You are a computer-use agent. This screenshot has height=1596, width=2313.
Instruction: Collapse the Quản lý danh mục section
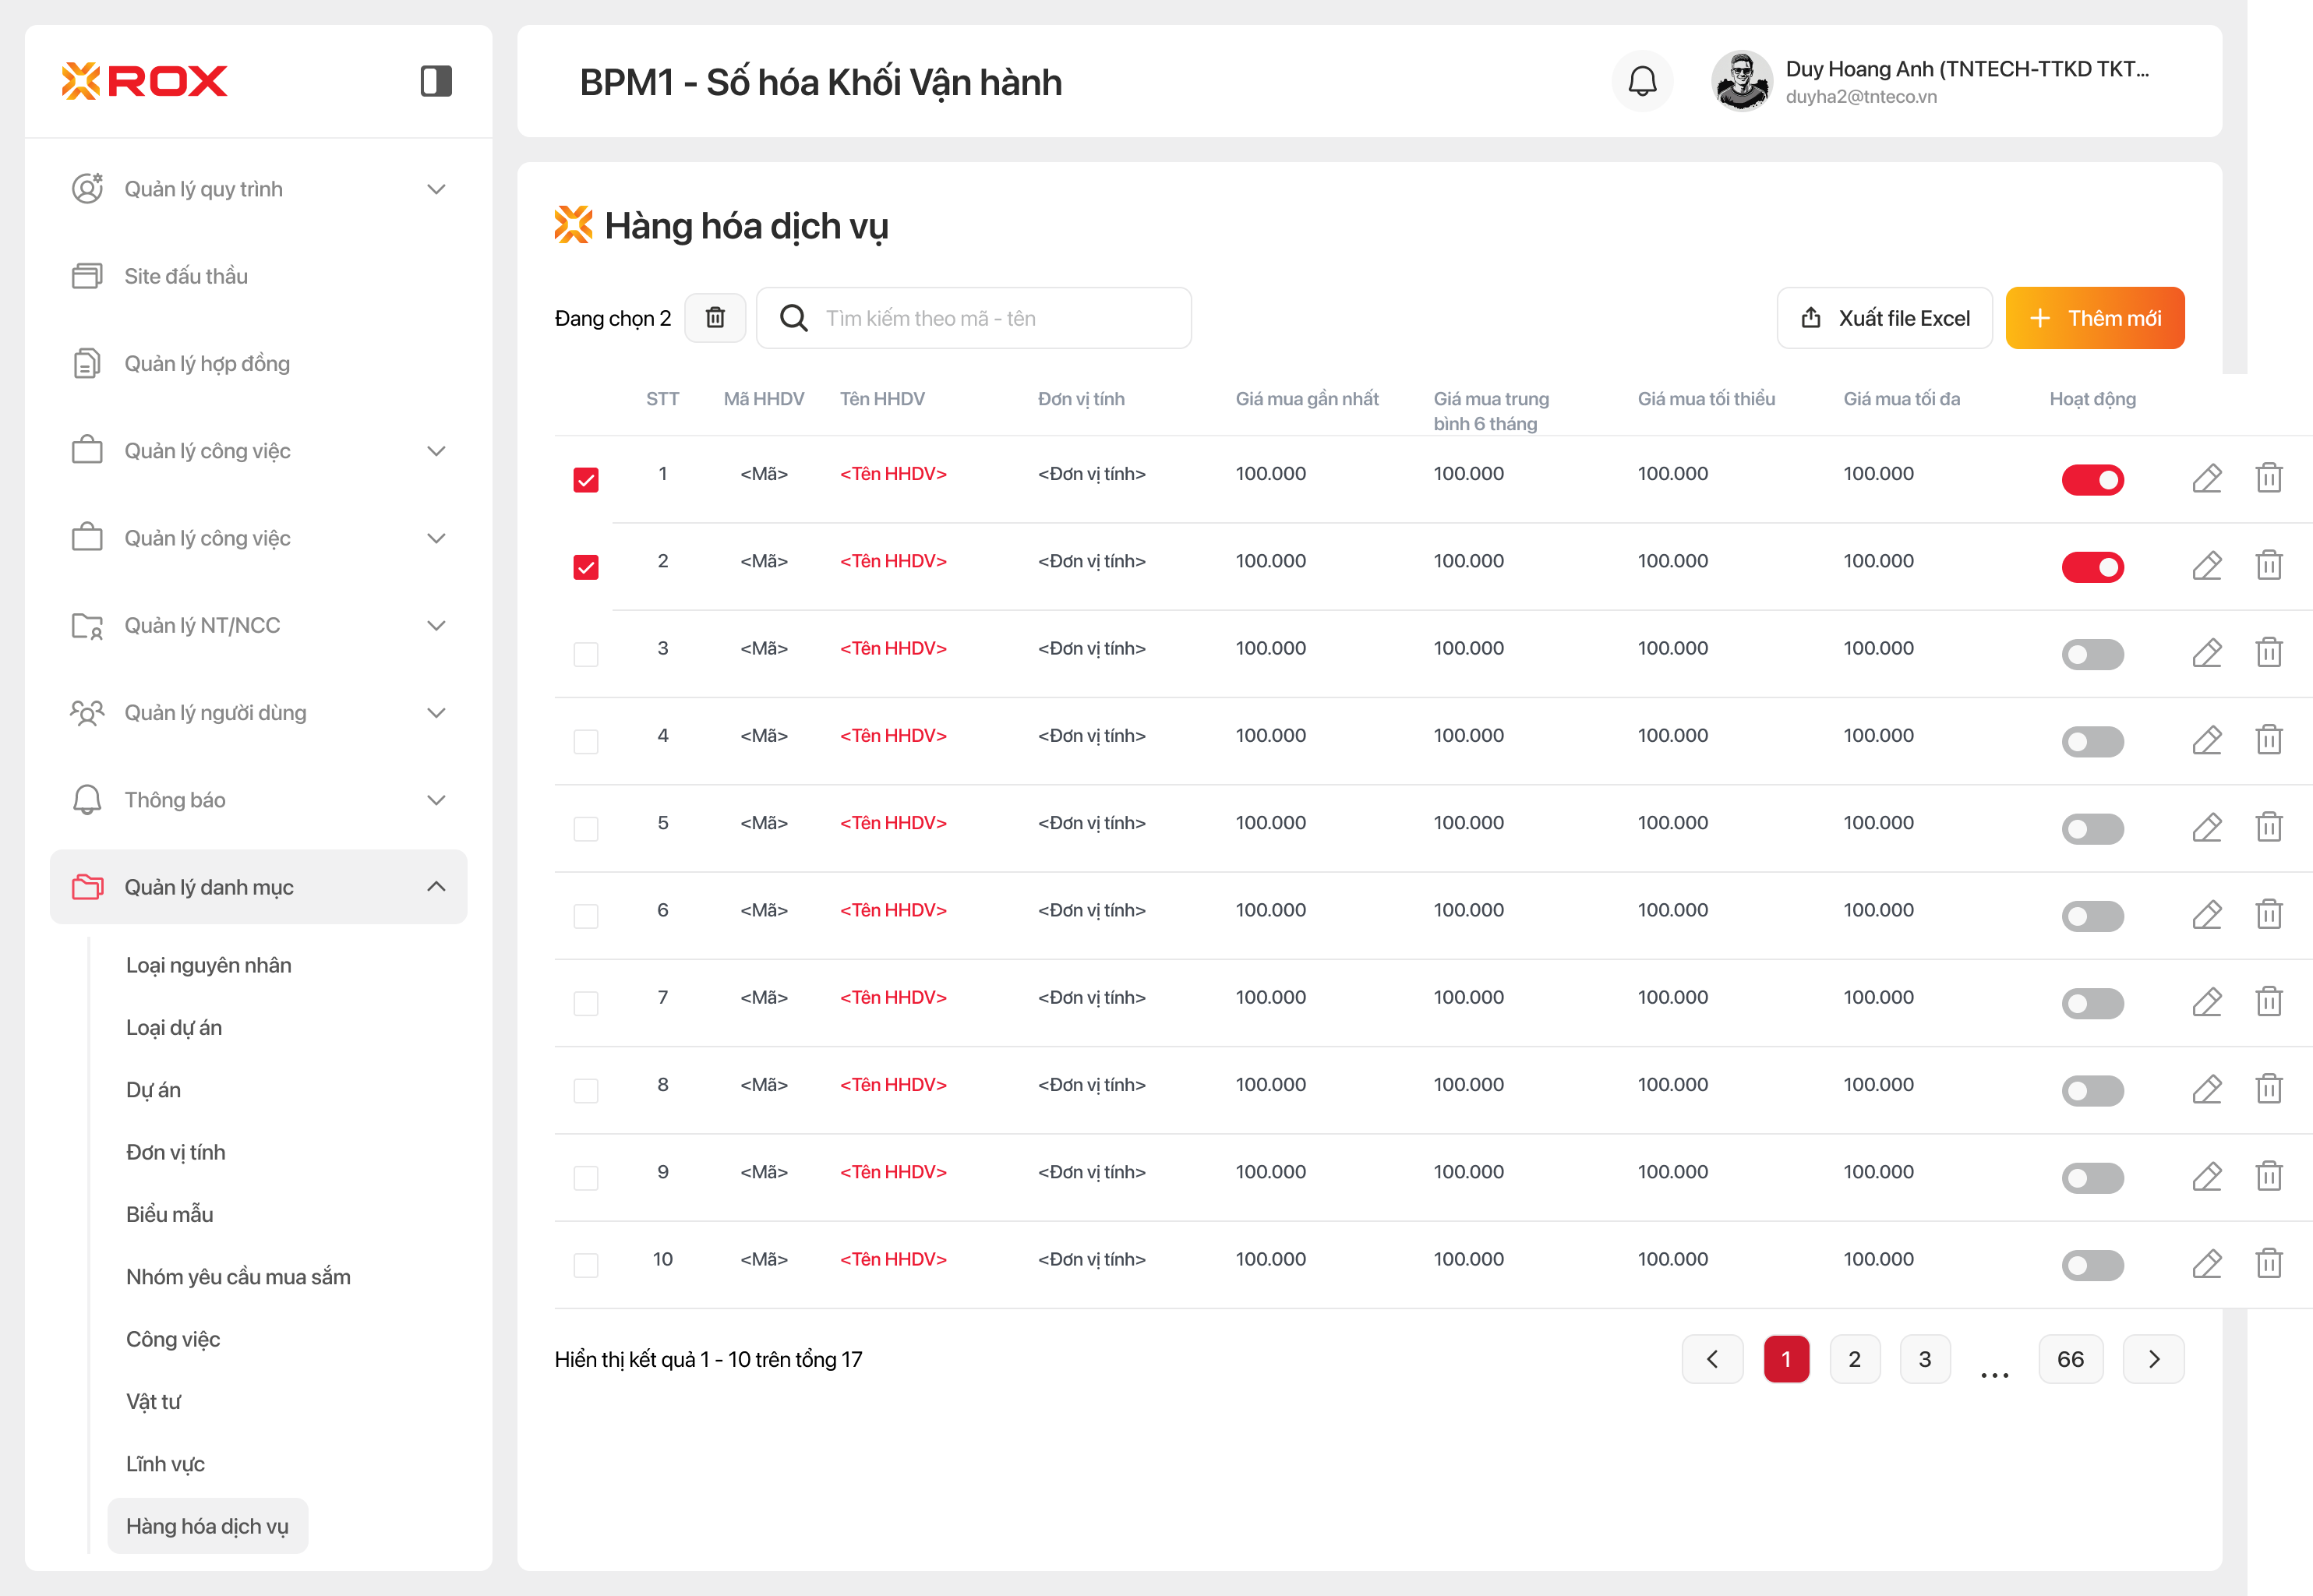(436, 887)
